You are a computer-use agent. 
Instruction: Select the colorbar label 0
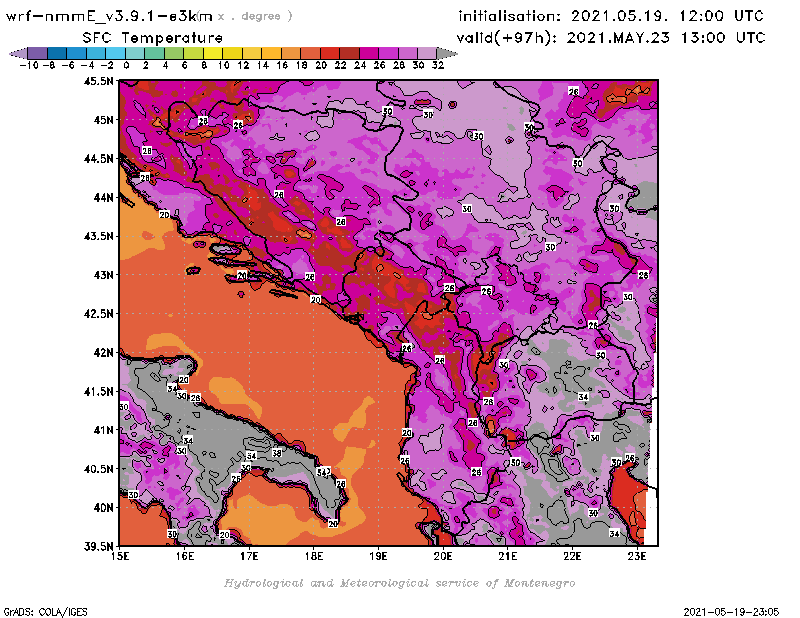pyautogui.click(x=126, y=65)
